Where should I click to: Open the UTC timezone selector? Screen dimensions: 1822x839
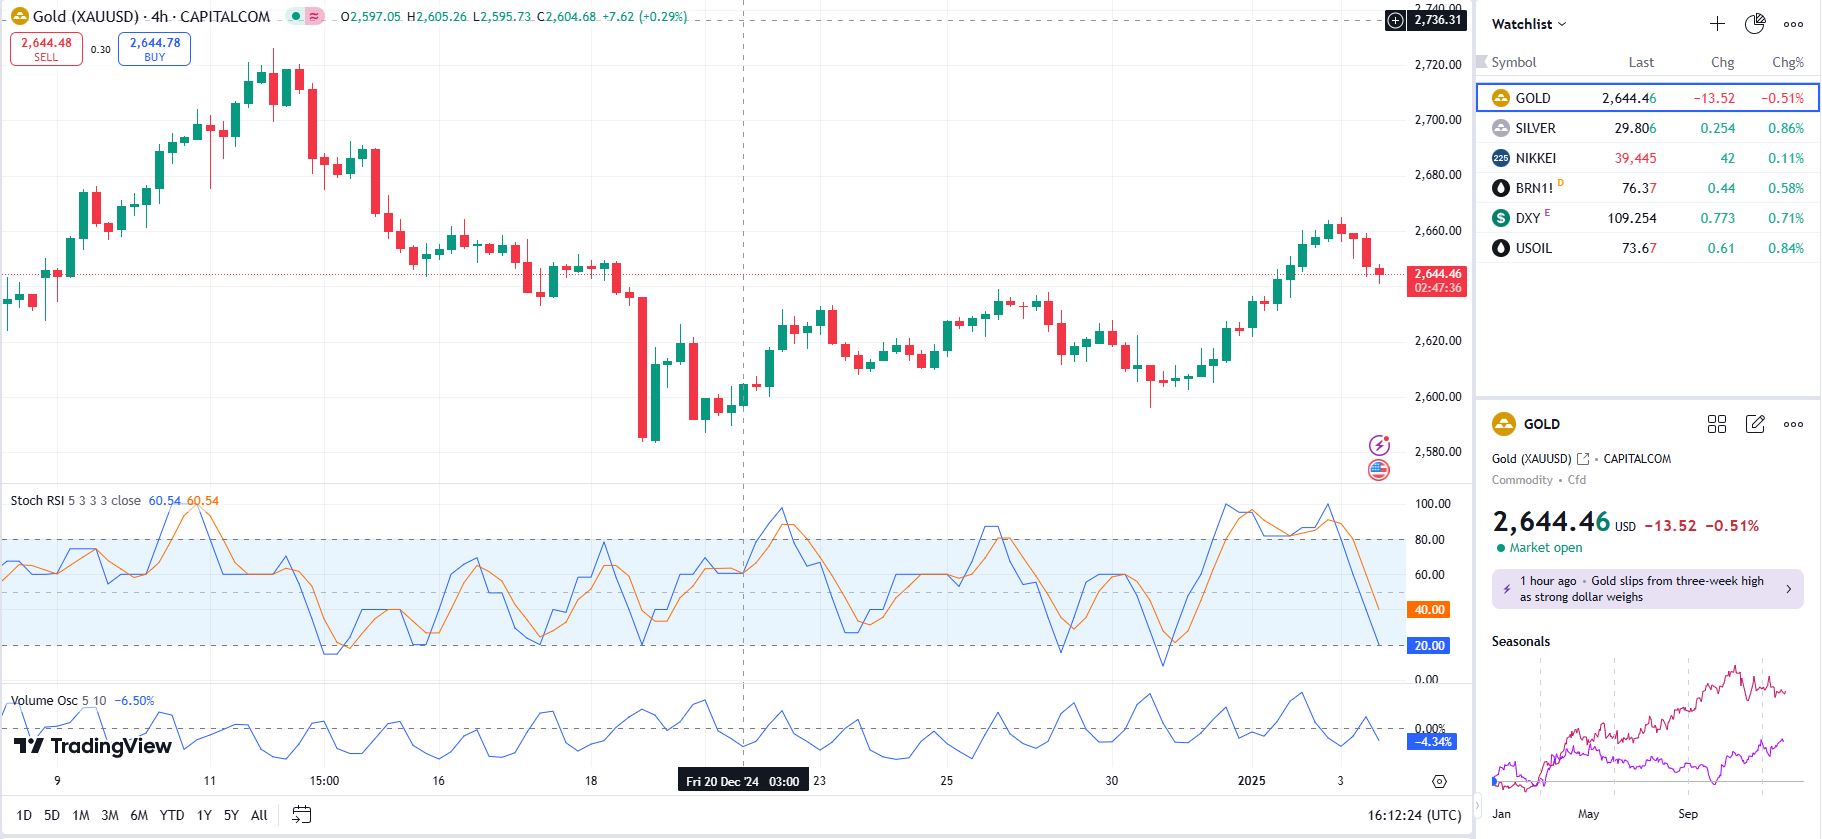1414,815
